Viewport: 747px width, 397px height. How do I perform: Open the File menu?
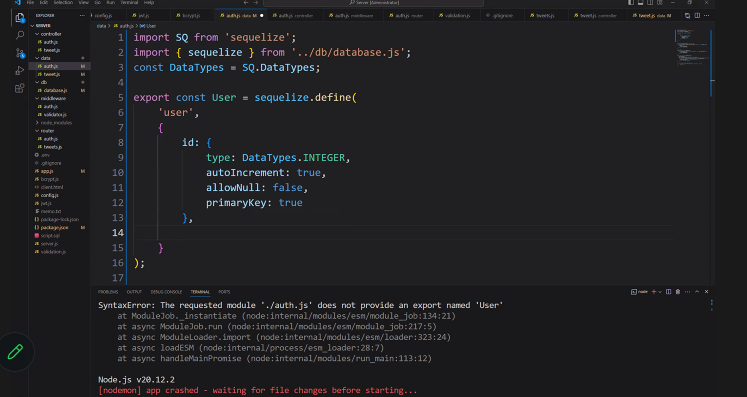click(30, 2)
